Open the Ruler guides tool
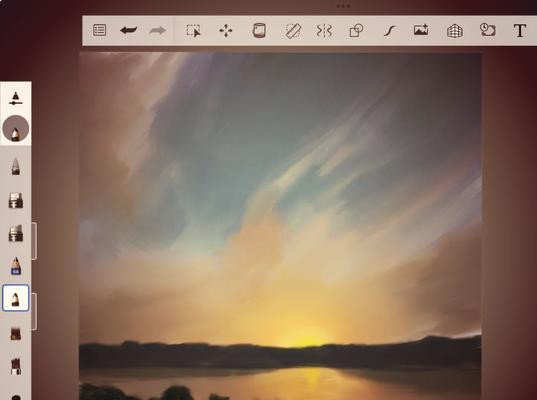Viewport: 537px width, 400px height. pyautogui.click(x=293, y=30)
